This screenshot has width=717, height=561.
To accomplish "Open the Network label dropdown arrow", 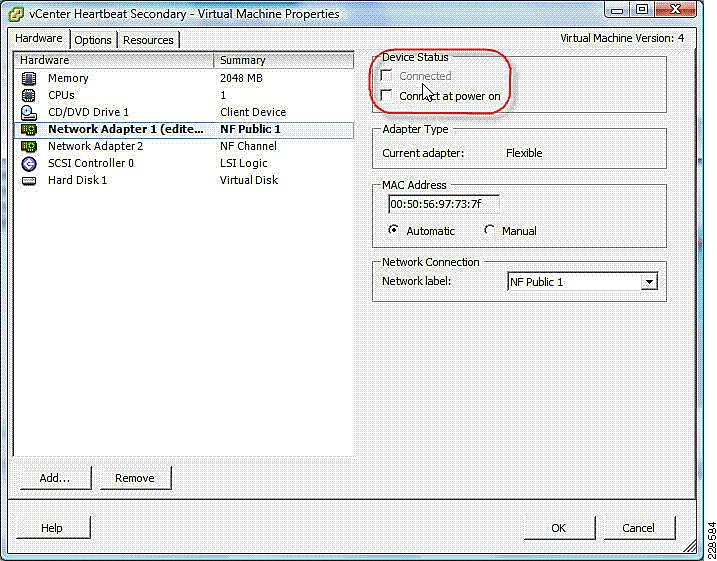I will click(649, 282).
